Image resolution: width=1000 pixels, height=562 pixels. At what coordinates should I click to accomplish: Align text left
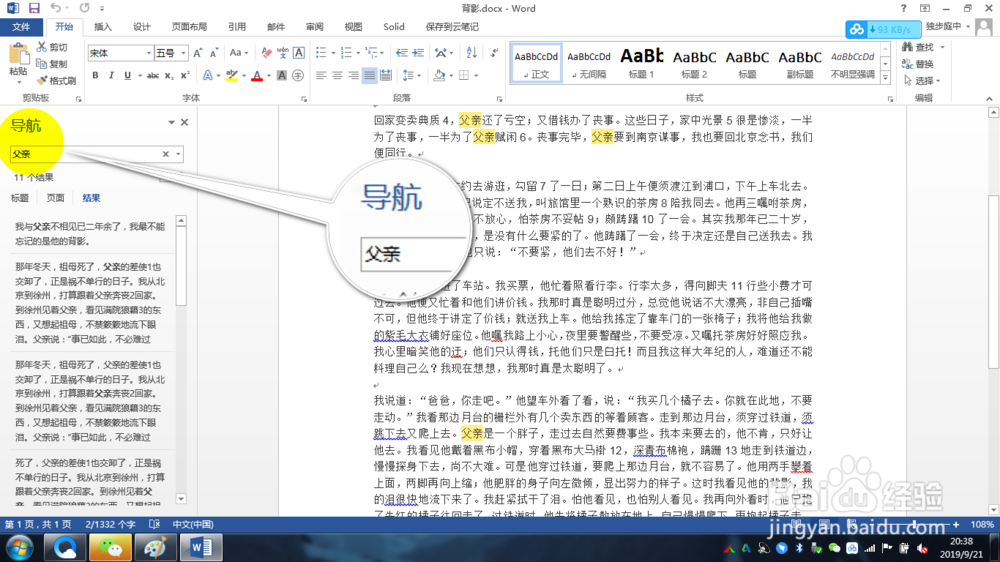(321, 75)
